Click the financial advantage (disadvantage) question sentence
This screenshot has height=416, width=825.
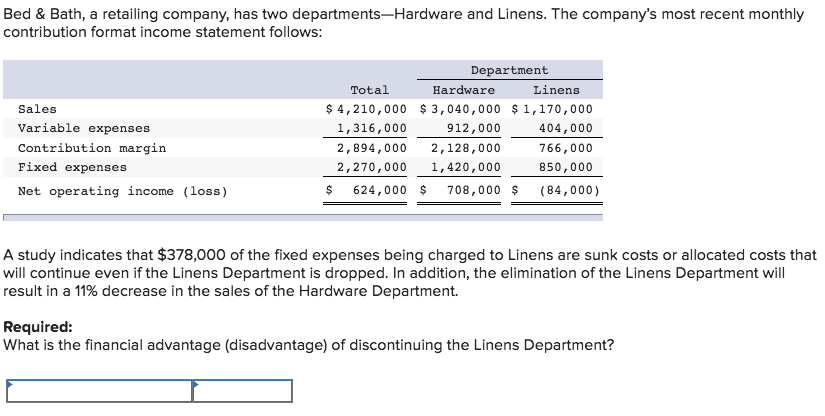[308, 345]
